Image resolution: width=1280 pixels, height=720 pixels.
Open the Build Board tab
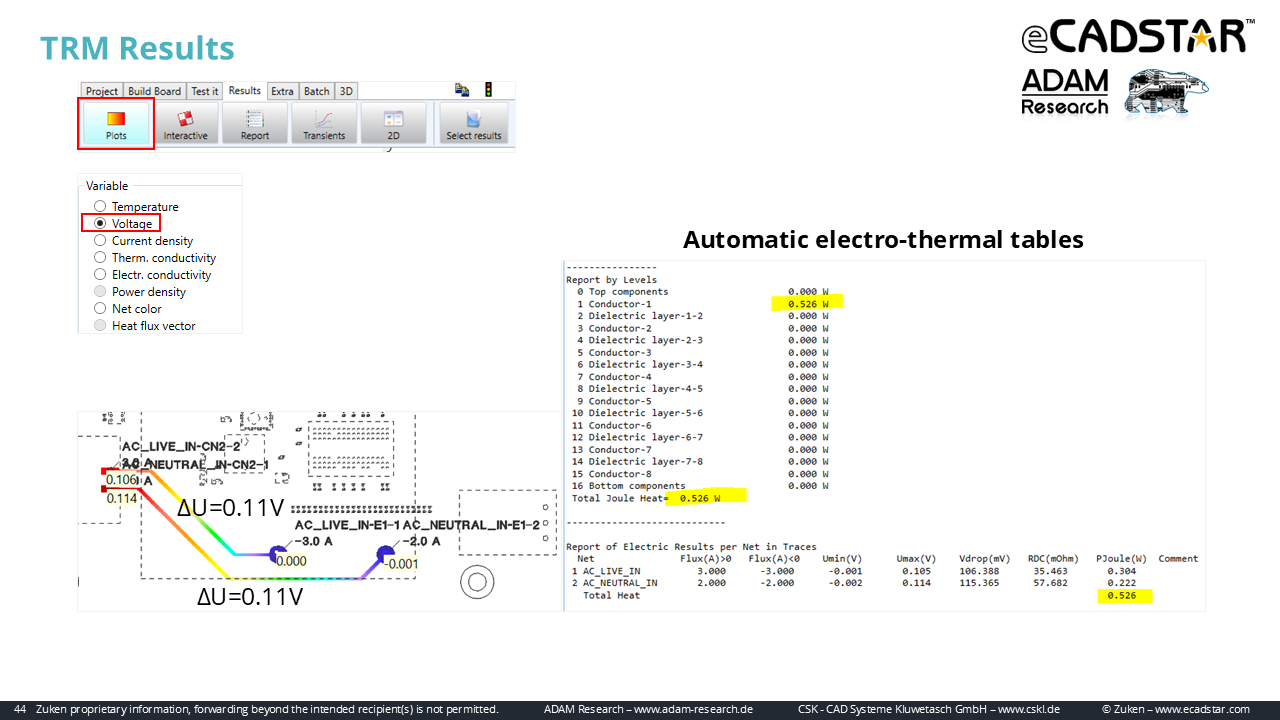click(x=155, y=91)
